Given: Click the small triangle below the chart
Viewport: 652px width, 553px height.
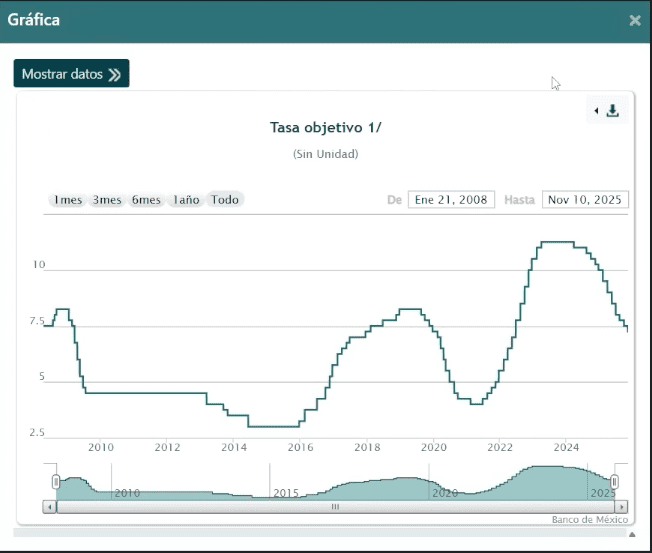Looking at the screenshot, I should (632, 534).
